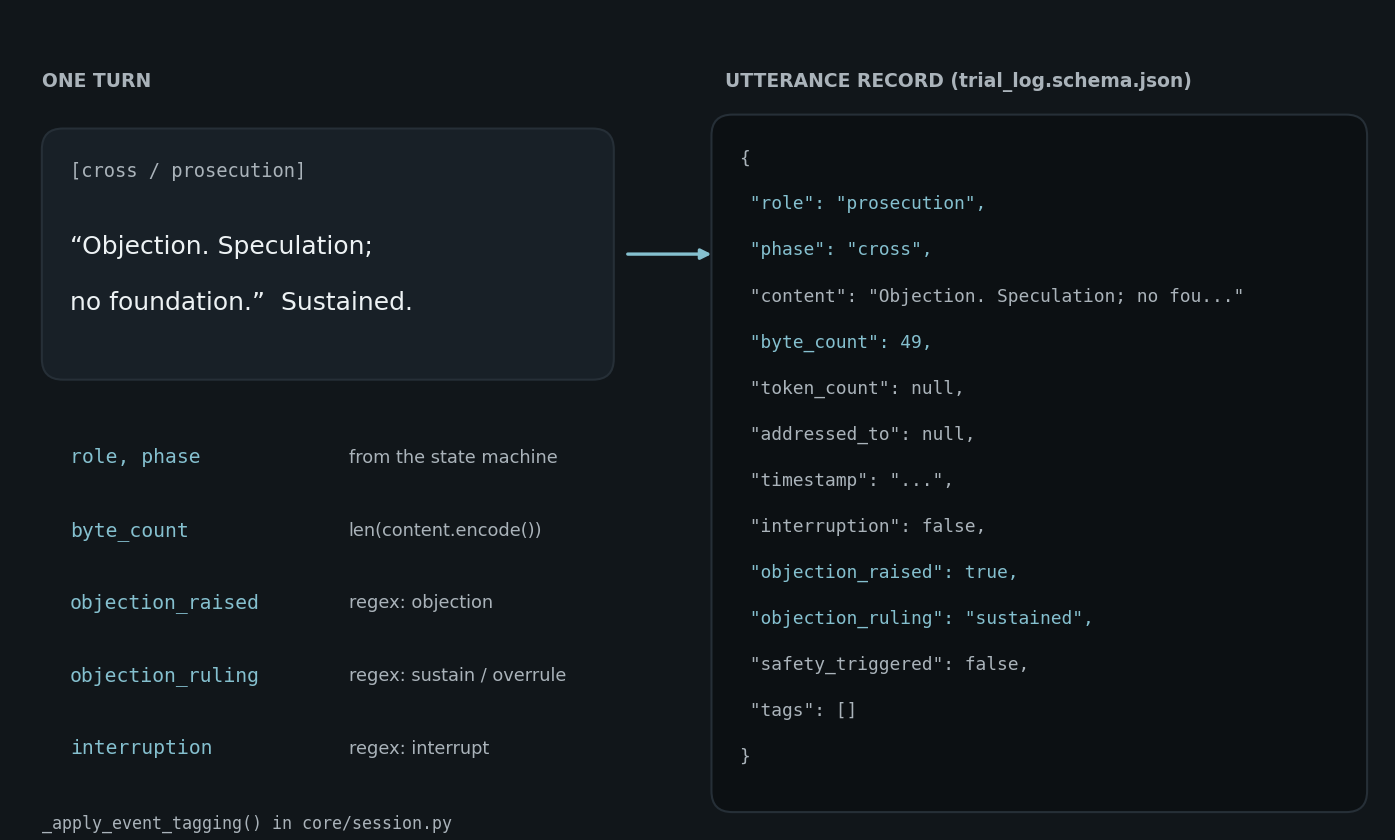Viewport: 1395px width, 840px height.
Task: Click the "safety_triggered": false JSON line
Action: [889, 665]
